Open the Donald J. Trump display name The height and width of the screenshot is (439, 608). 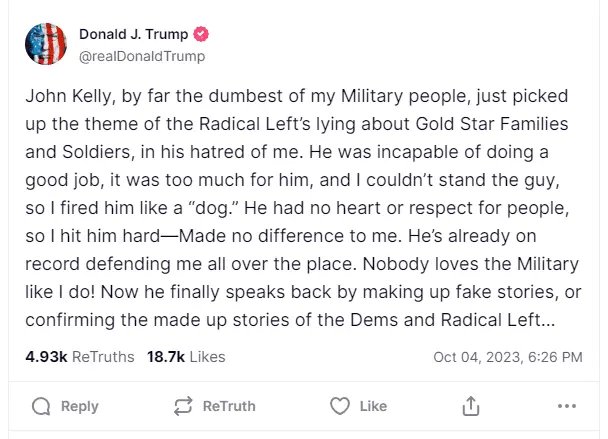pyautogui.click(x=139, y=36)
